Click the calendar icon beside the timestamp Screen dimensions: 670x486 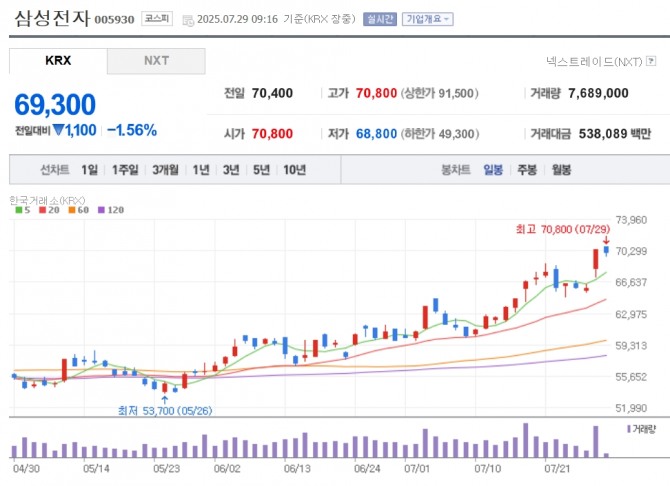(x=188, y=20)
